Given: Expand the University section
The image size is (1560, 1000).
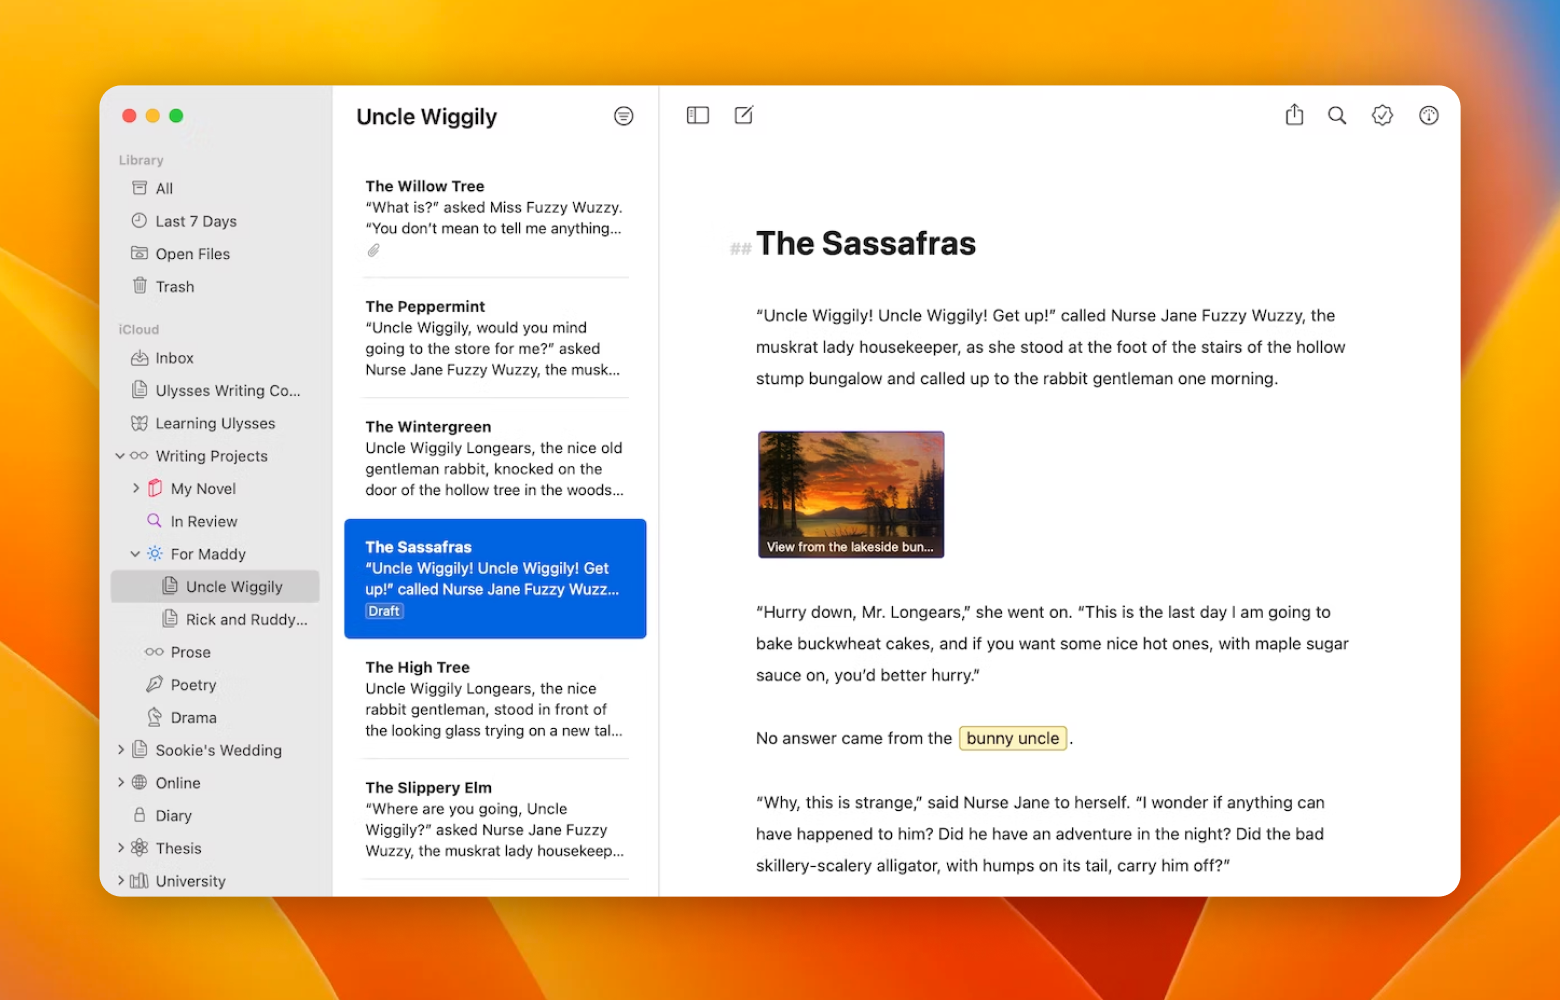Looking at the screenshot, I should (x=120, y=880).
